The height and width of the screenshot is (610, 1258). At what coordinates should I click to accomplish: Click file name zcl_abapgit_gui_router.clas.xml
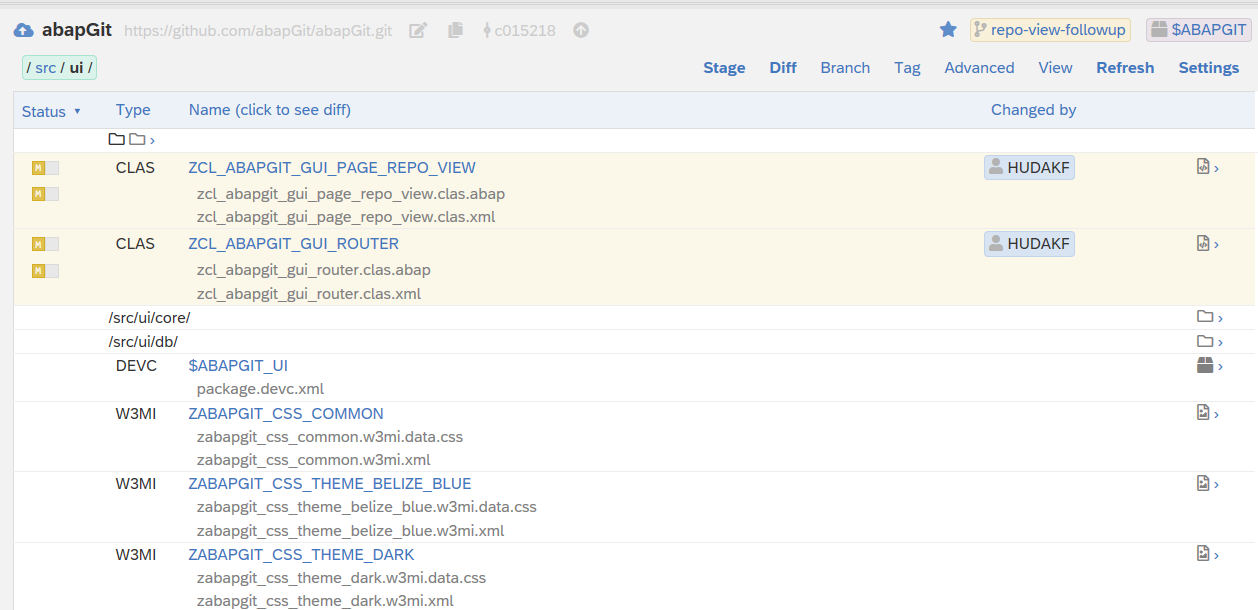309,294
